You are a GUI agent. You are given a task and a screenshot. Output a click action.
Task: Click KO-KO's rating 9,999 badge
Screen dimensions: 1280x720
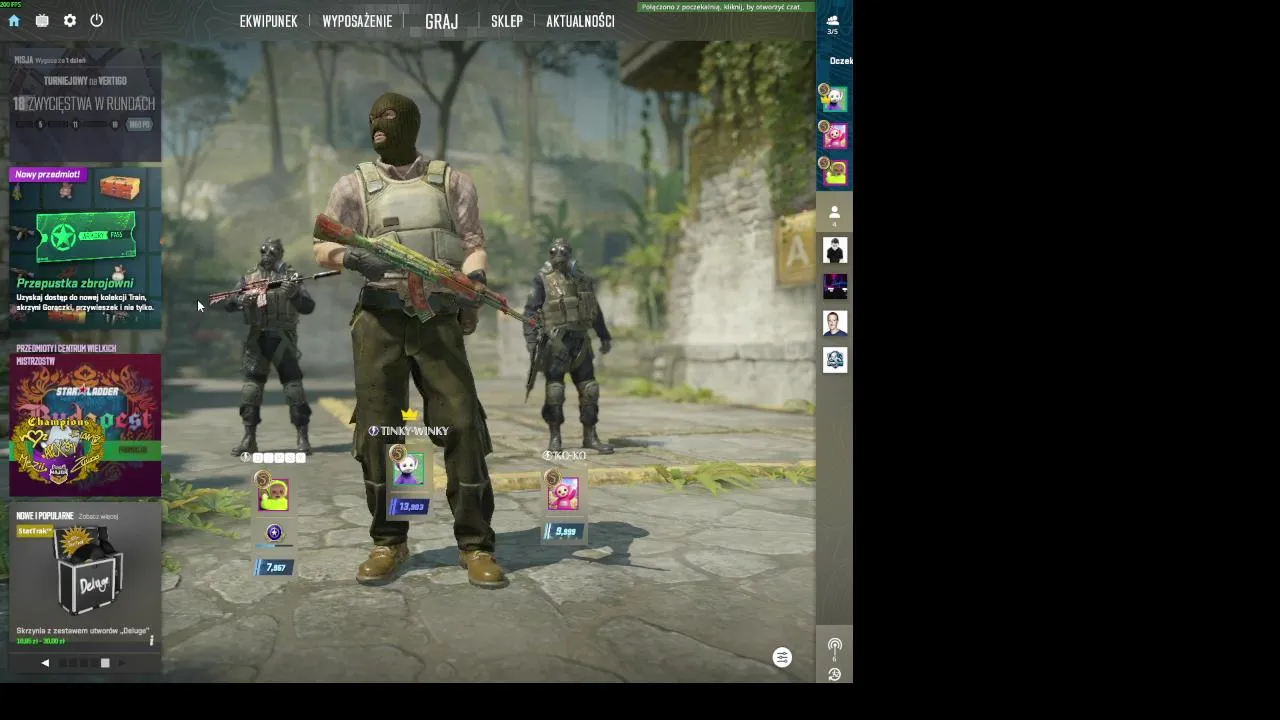pyautogui.click(x=564, y=532)
